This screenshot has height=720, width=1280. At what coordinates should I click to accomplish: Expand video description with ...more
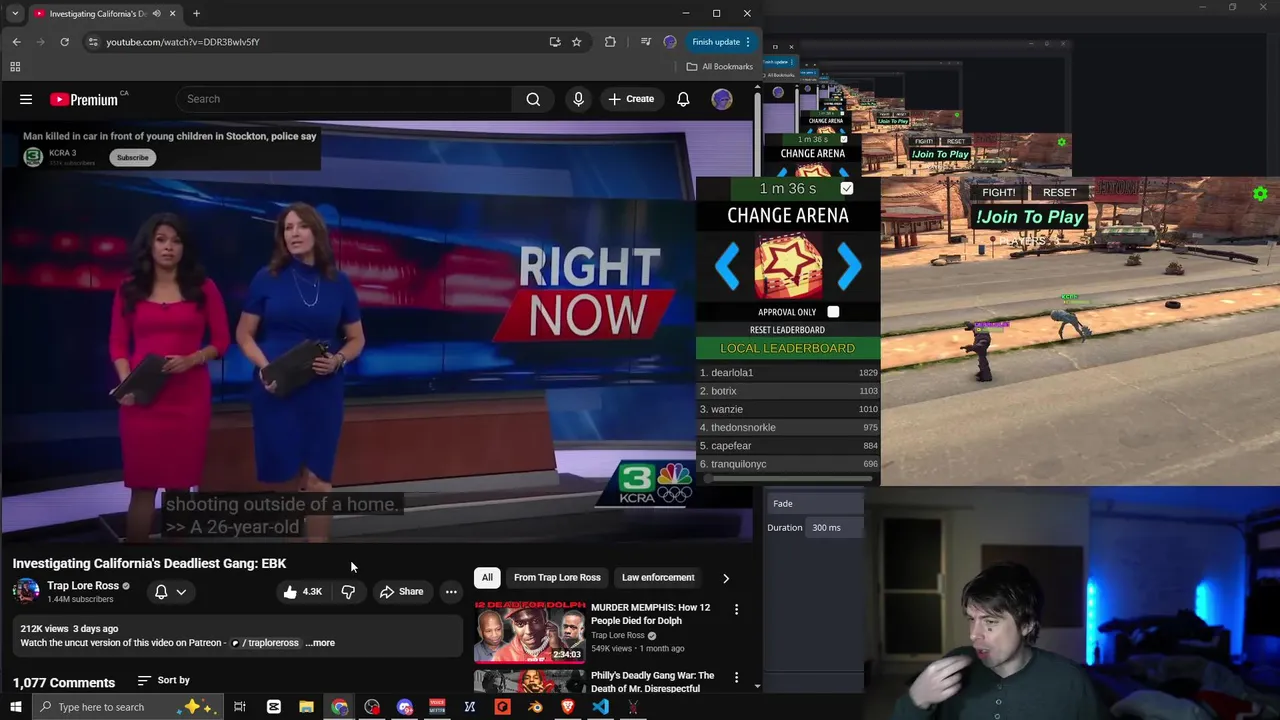pyautogui.click(x=320, y=643)
